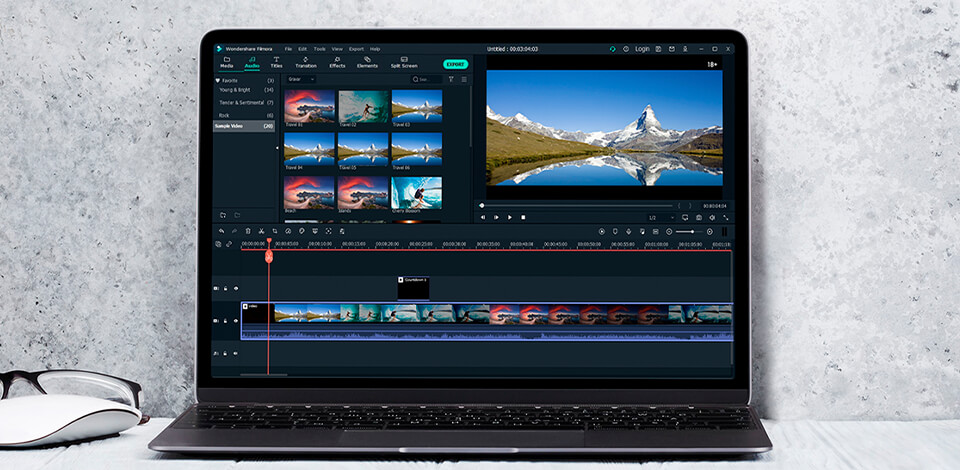This screenshot has width=960, height=470.
Task: Toggle visibility eye of Countdown track
Action: [236, 288]
